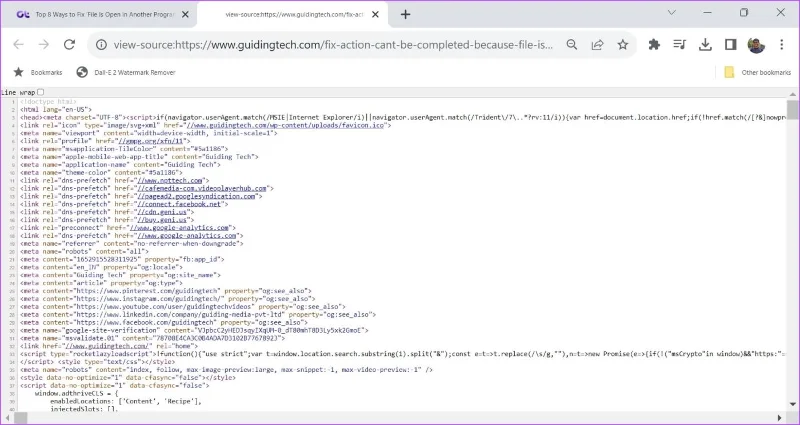Viewport: 800px width, 425px height.
Task: Open Chrome three-dot menu
Action: click(x=782, y=45)
